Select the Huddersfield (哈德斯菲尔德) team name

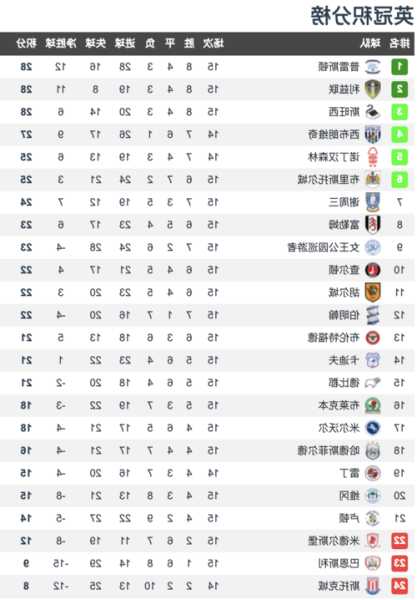[x=329, y=450]
